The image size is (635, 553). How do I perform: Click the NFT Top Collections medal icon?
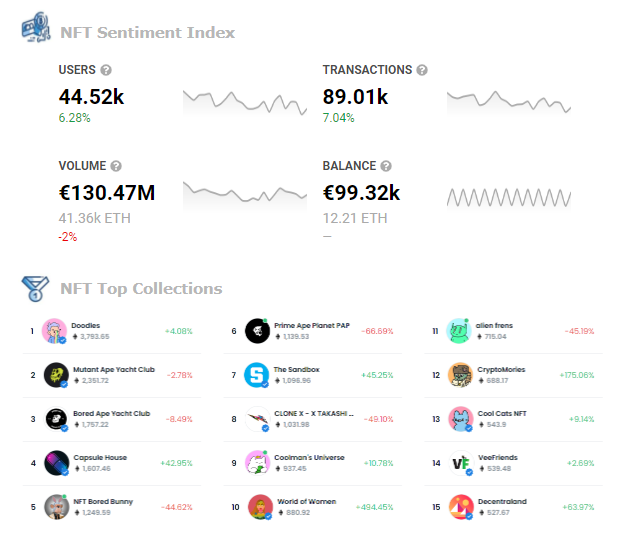35,289
